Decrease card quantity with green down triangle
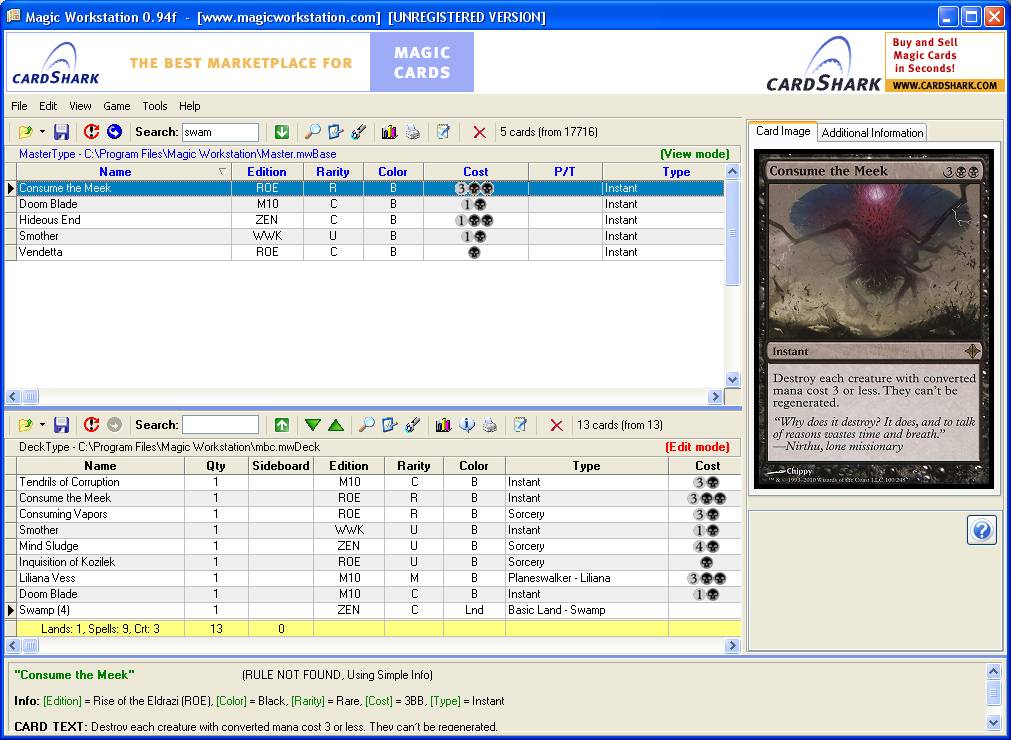 (313, 425)
